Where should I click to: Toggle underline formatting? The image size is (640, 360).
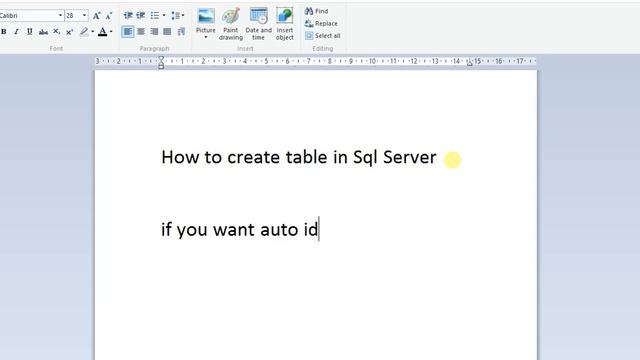click(29, 32)
